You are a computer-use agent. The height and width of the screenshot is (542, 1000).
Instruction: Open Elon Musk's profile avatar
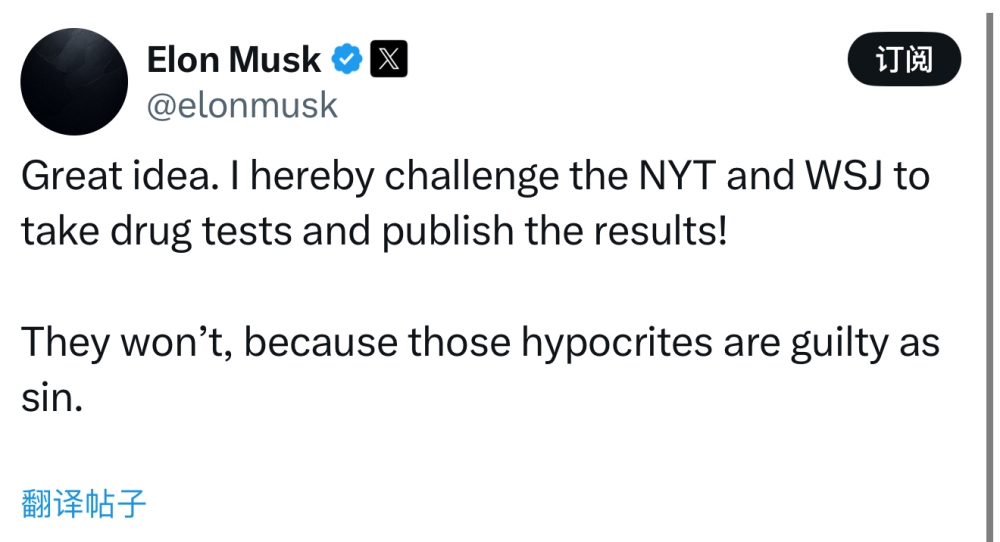pyautogui.click(x=74, y=82)
